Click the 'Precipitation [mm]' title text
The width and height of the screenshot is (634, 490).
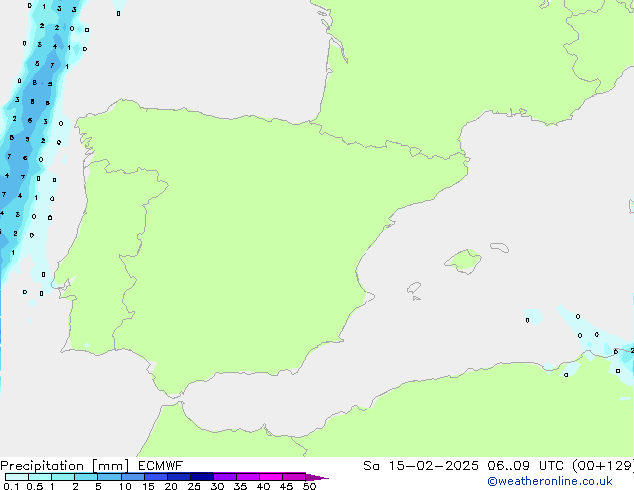[x=65, y=466]
